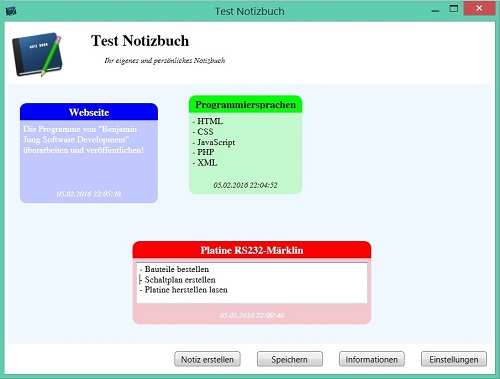Click the 'Test Notizbuch' page heading
The image size is (500, 379).
tap(140, 41)
